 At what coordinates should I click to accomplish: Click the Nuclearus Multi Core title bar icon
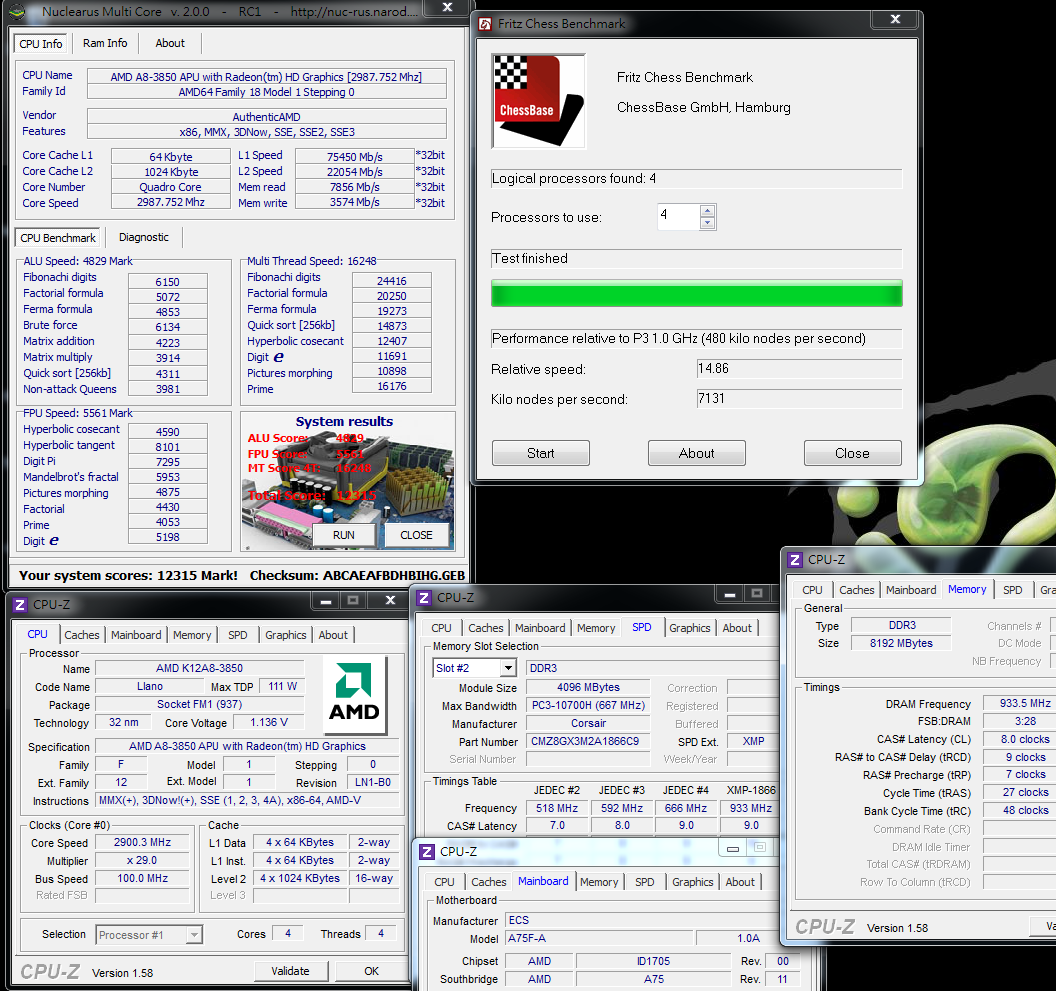(18, 12)
